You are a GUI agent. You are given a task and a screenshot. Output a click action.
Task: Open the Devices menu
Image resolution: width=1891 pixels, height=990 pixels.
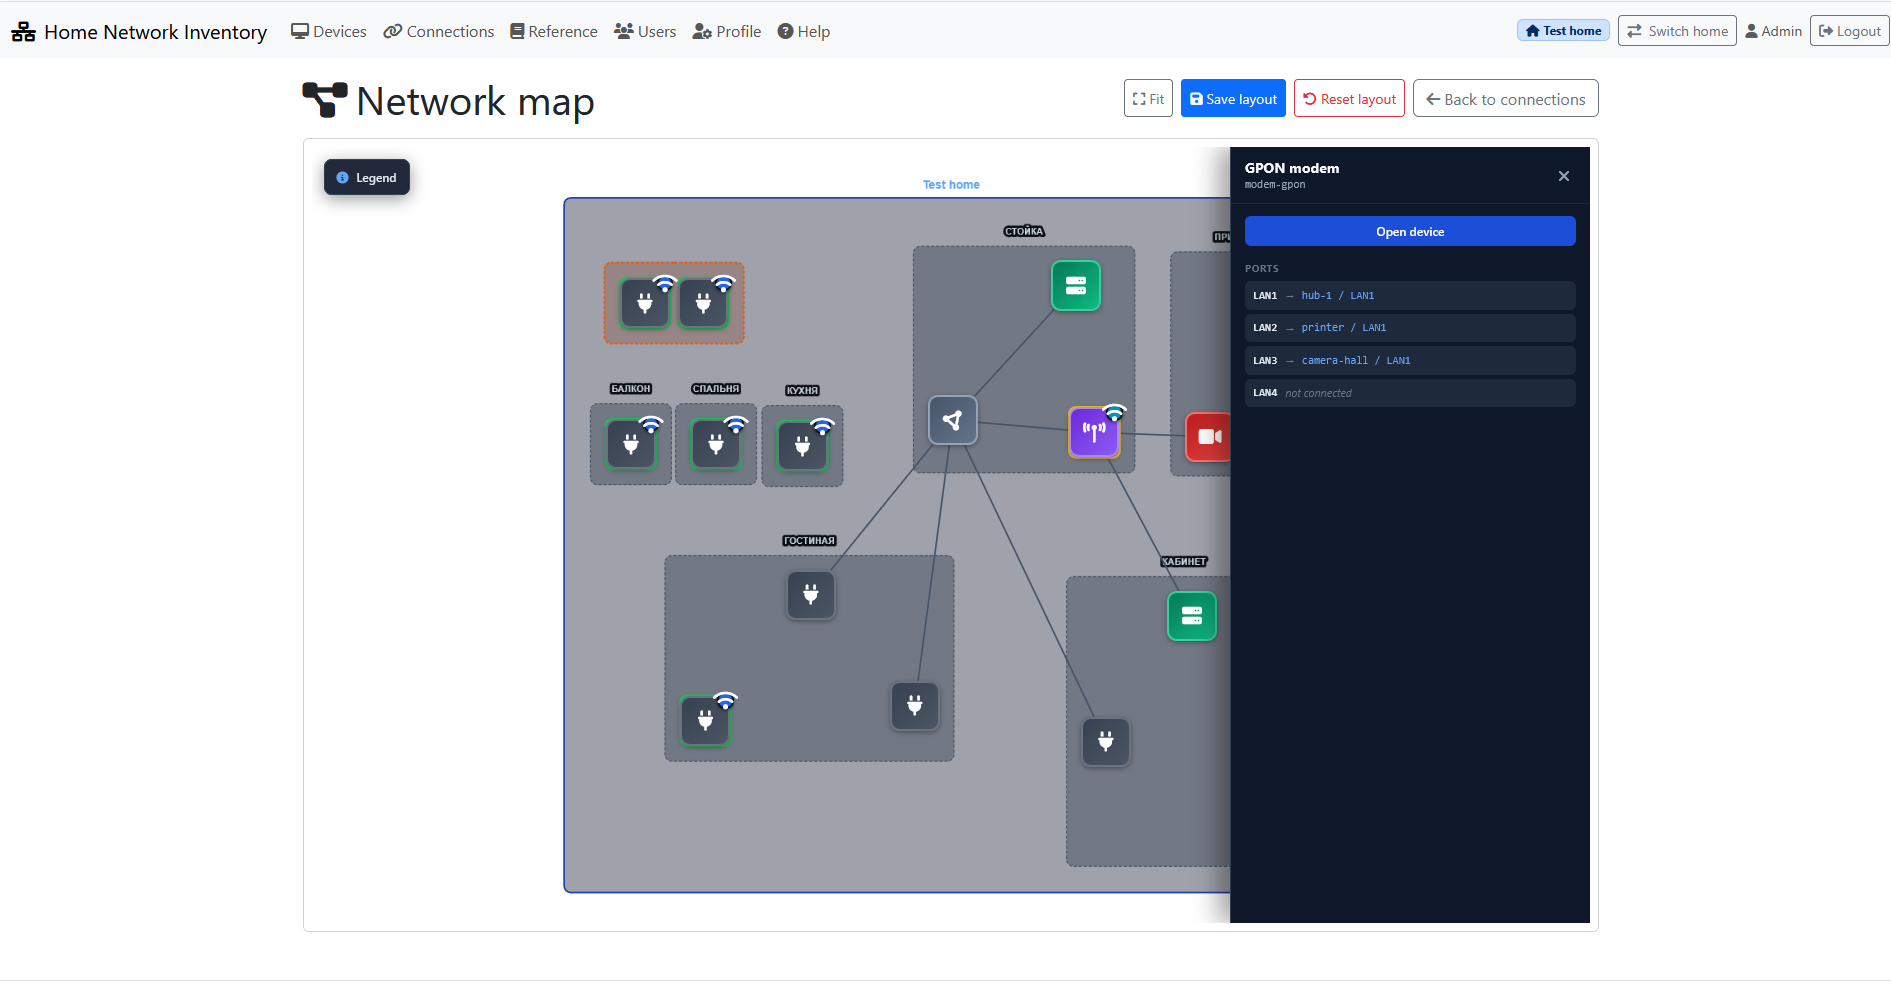coord(329,31)
